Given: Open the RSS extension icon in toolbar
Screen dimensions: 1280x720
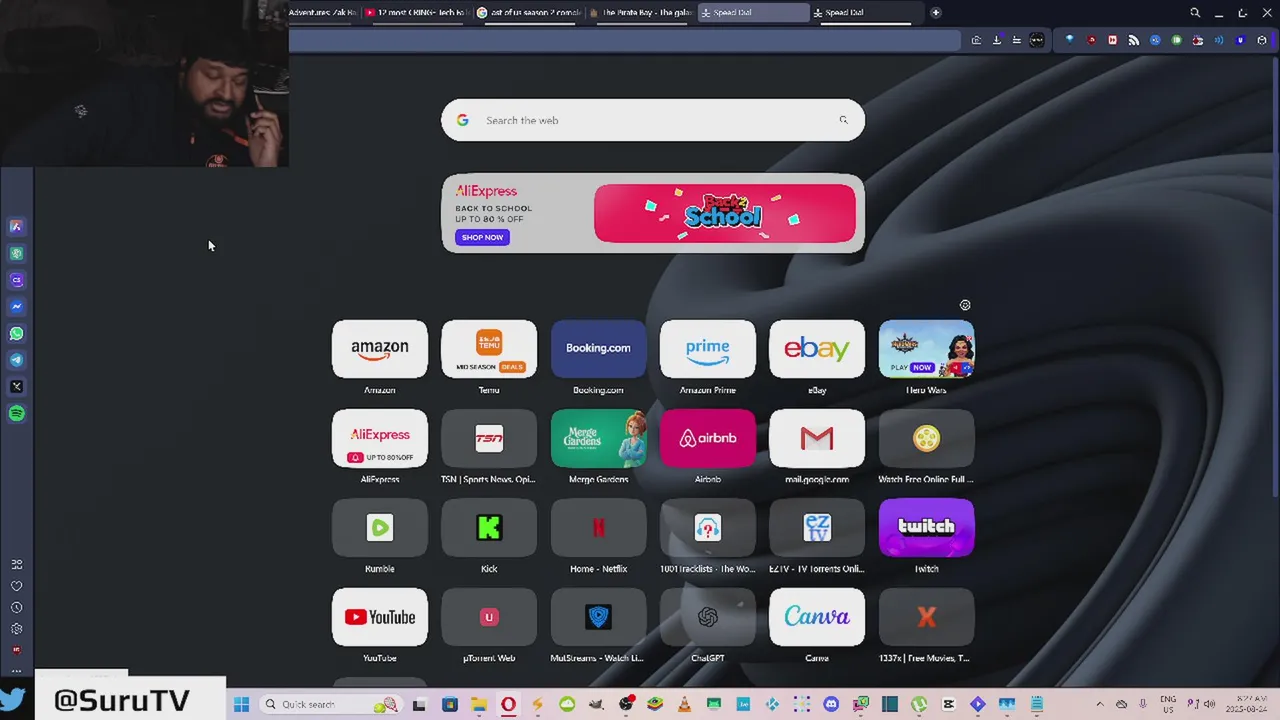Looking at the screenshot, I should pyautogui.click(x=1133, y=40).
